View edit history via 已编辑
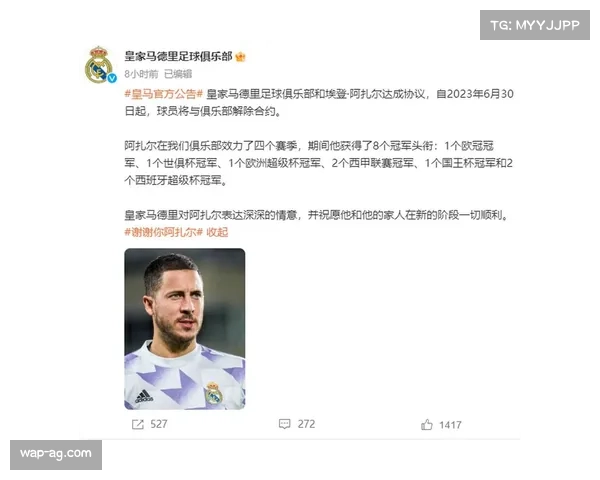This screenshot has width=600, height=480. tap(178, 74)
